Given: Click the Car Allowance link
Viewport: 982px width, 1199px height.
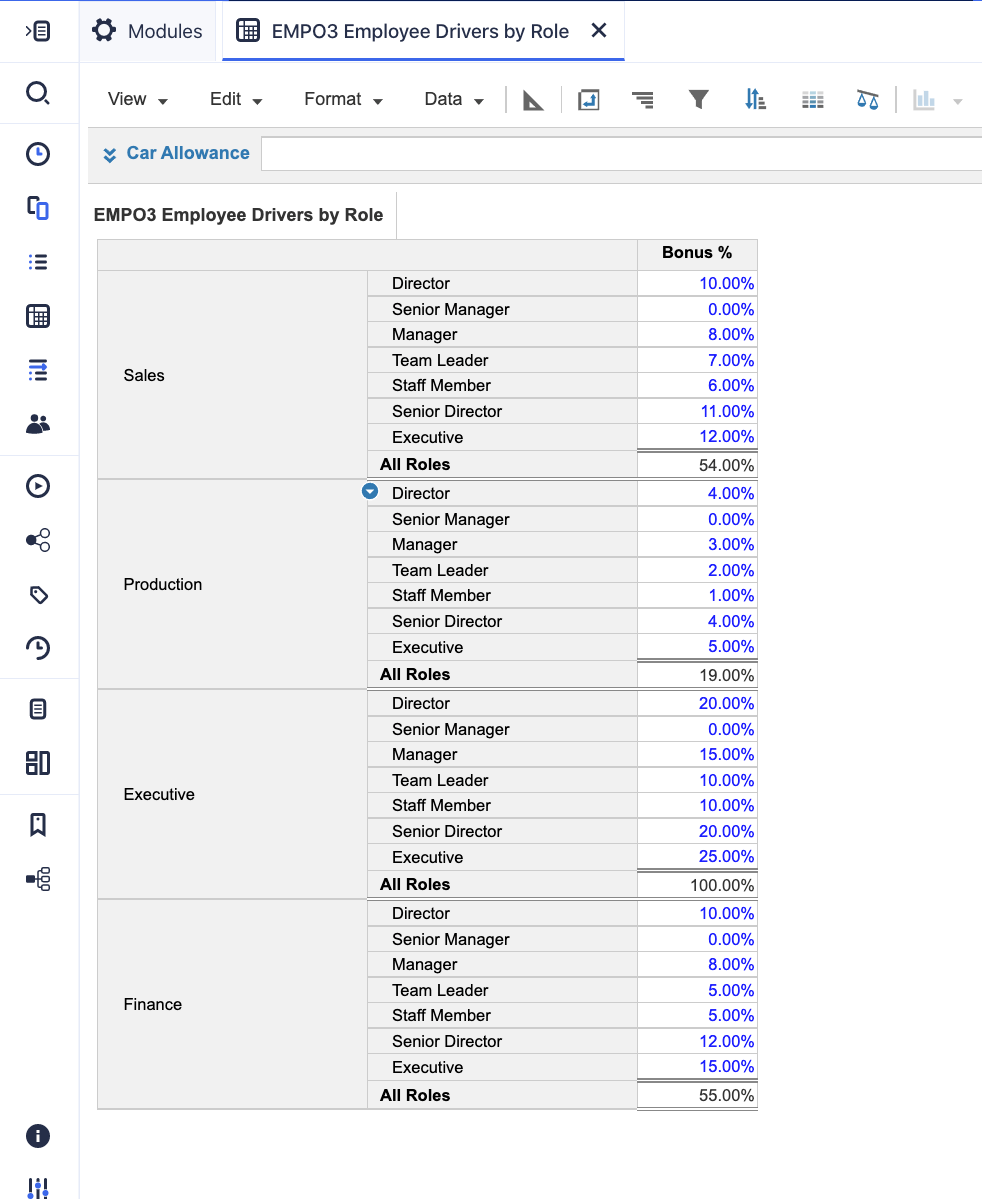Looking at the screenshot, I should [x=187, y=153].
